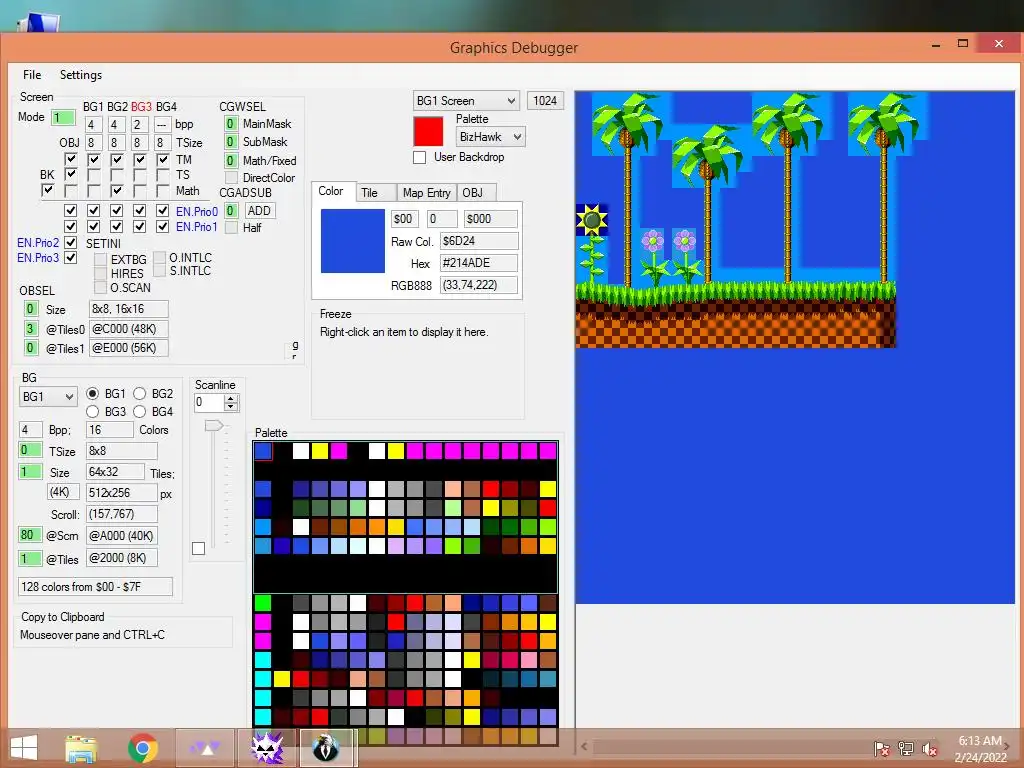Click the EN.Prio2 blue label
1024x768 pixels.
coord(38,242)
